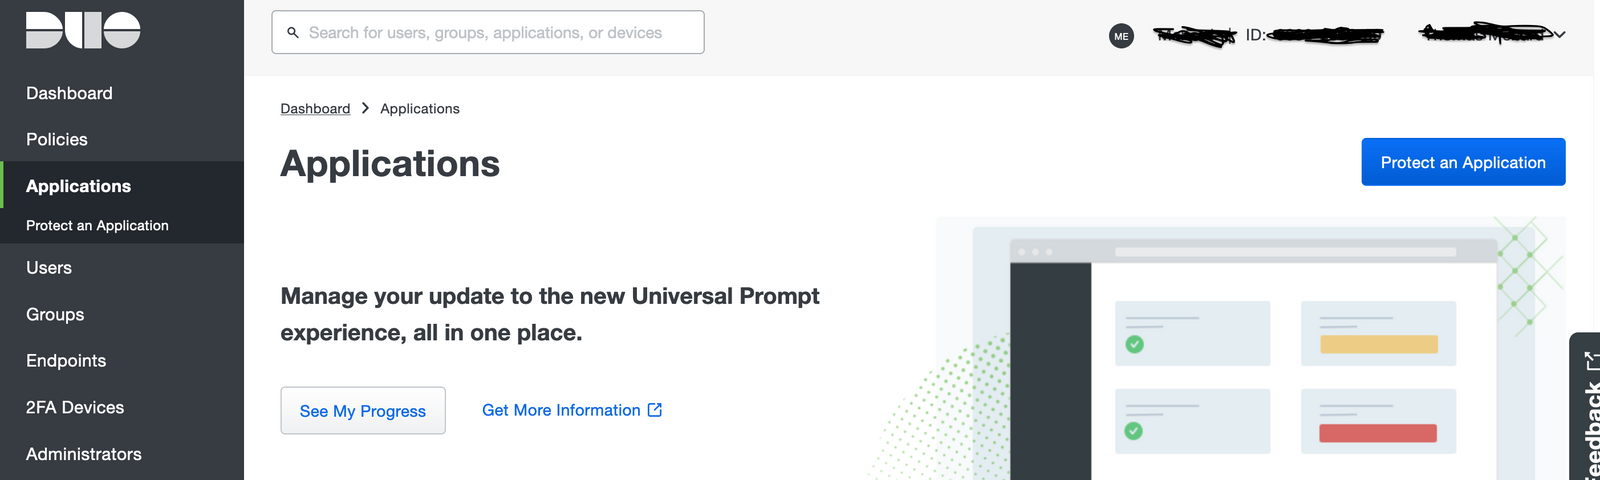Click the blue Protect an Application button
The height and width of the screenshot is (480, 1600).
pyautogui.click(x=1463, y=162)
